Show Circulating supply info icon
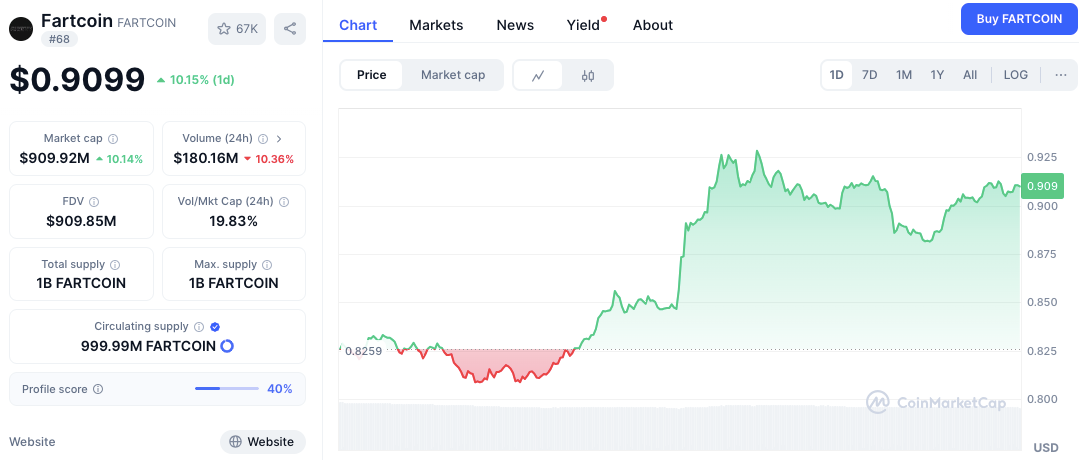 (x=199, y=327)
